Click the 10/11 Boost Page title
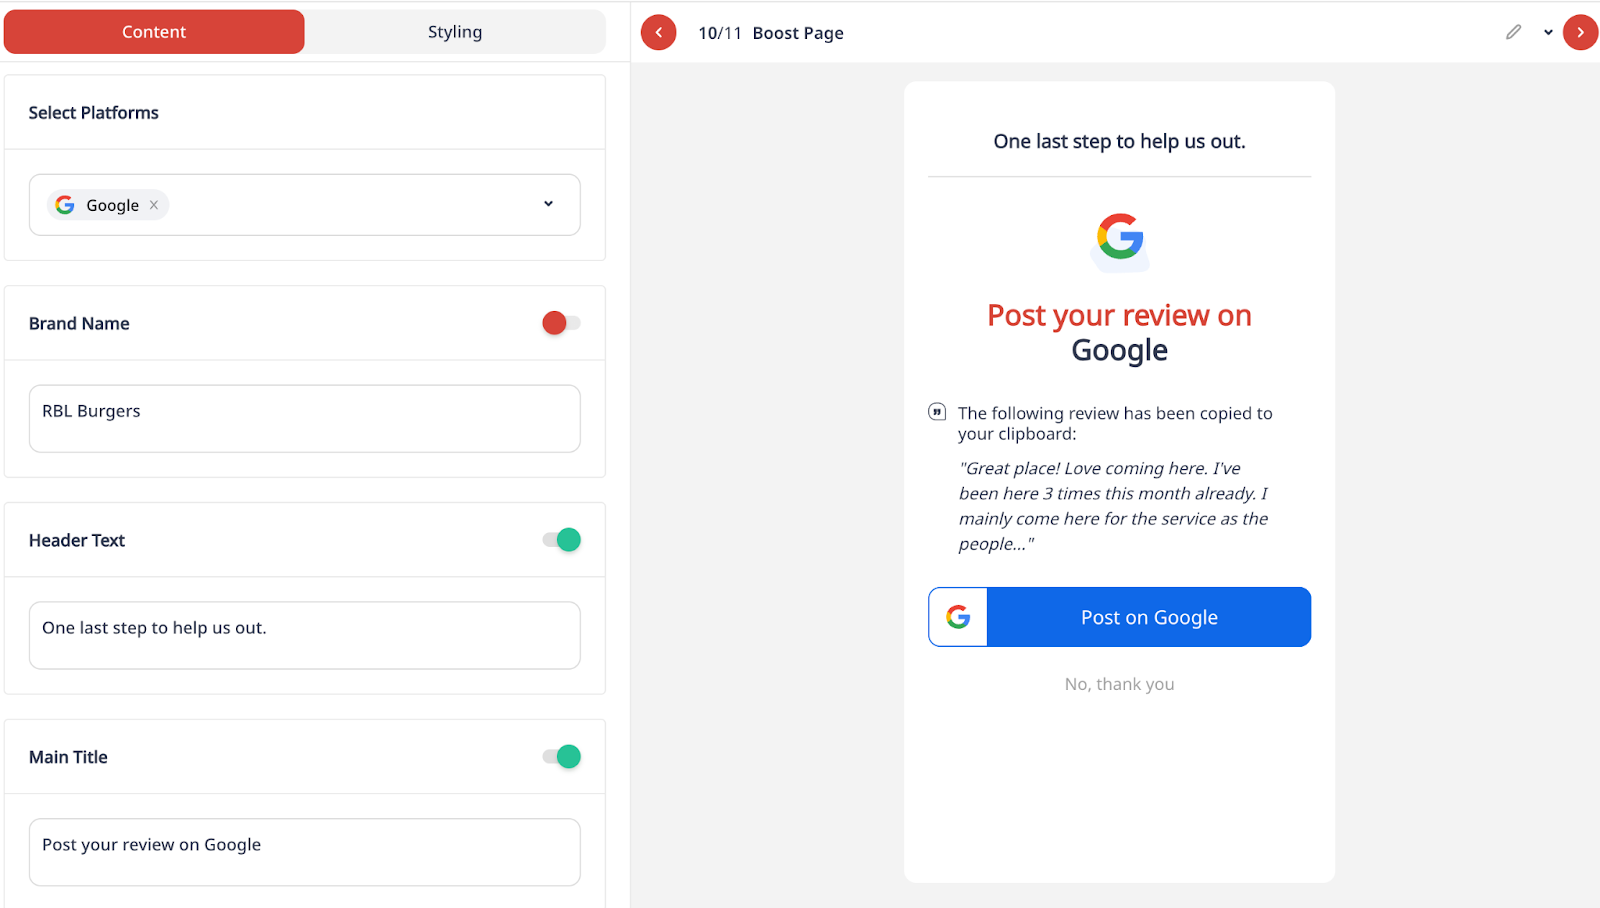Viewport: 1600px width, 908px height. click(x=771, y=33)
